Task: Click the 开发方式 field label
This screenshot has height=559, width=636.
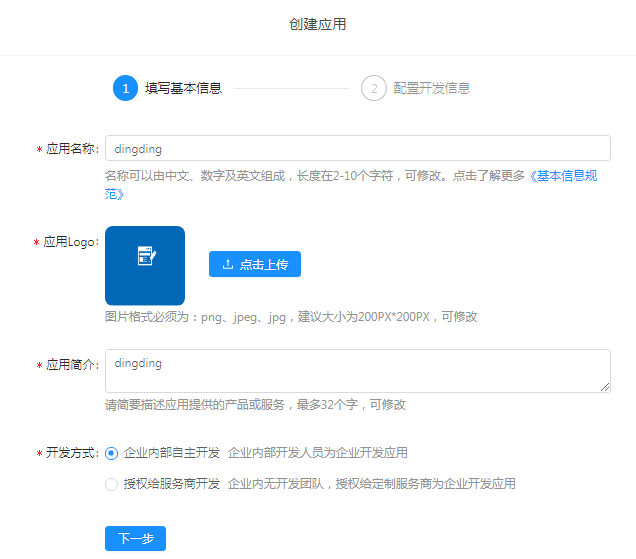Action: [72, 453]
